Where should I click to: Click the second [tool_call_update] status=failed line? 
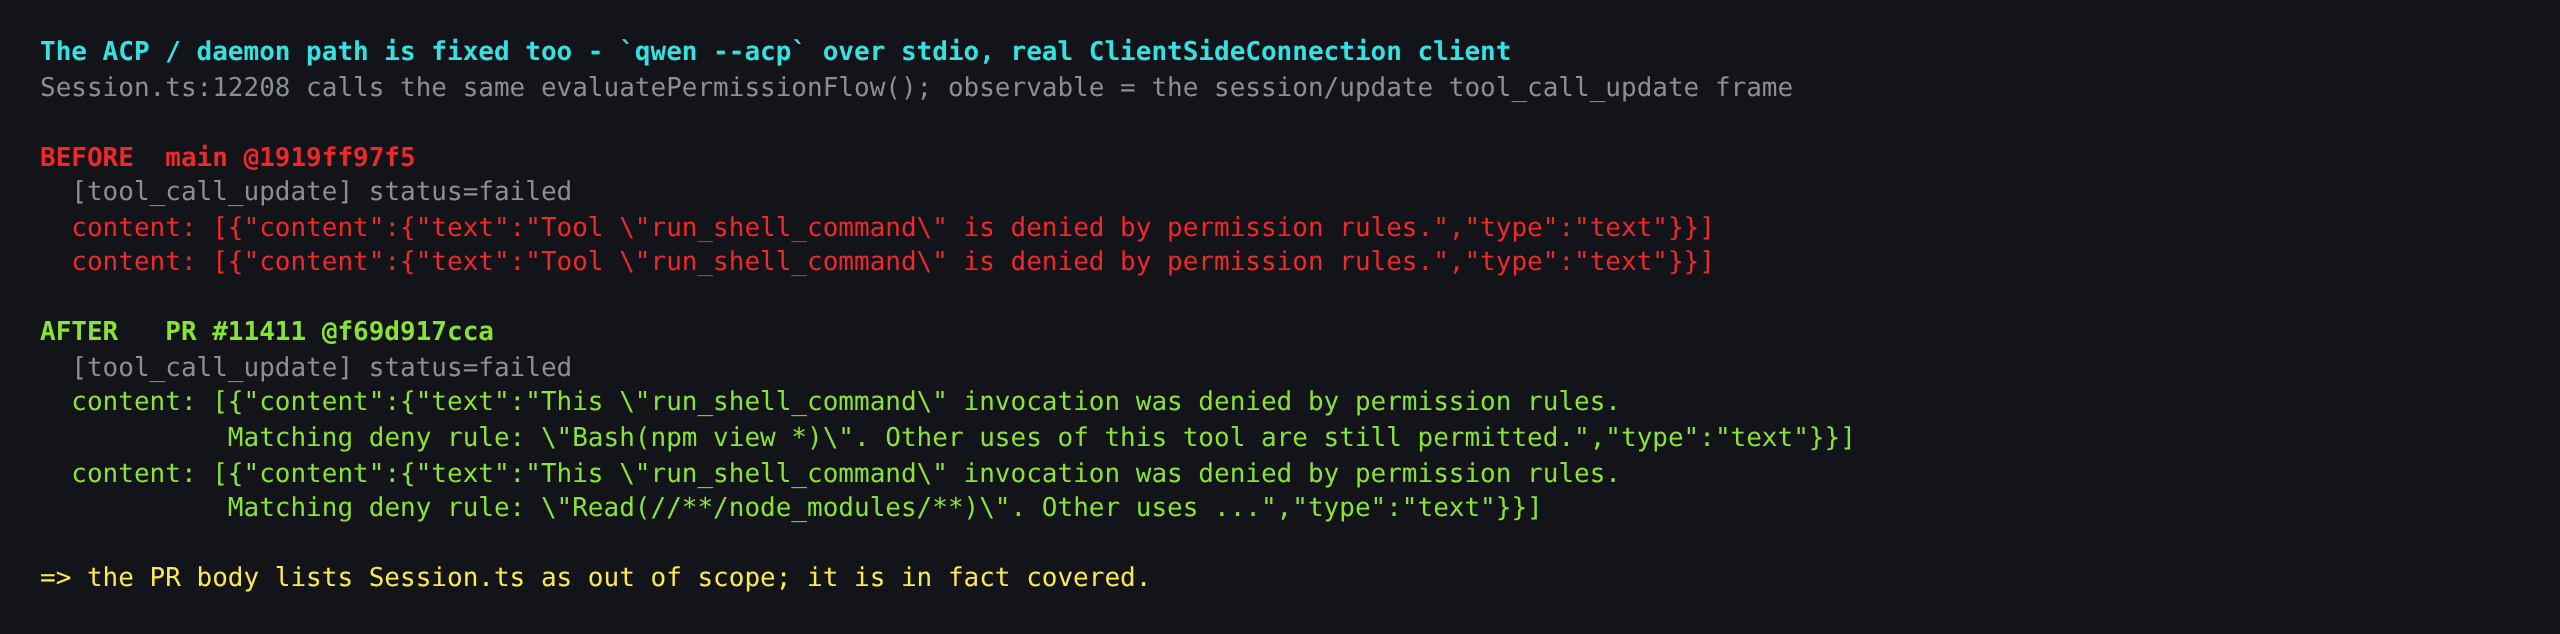[321, 368]
